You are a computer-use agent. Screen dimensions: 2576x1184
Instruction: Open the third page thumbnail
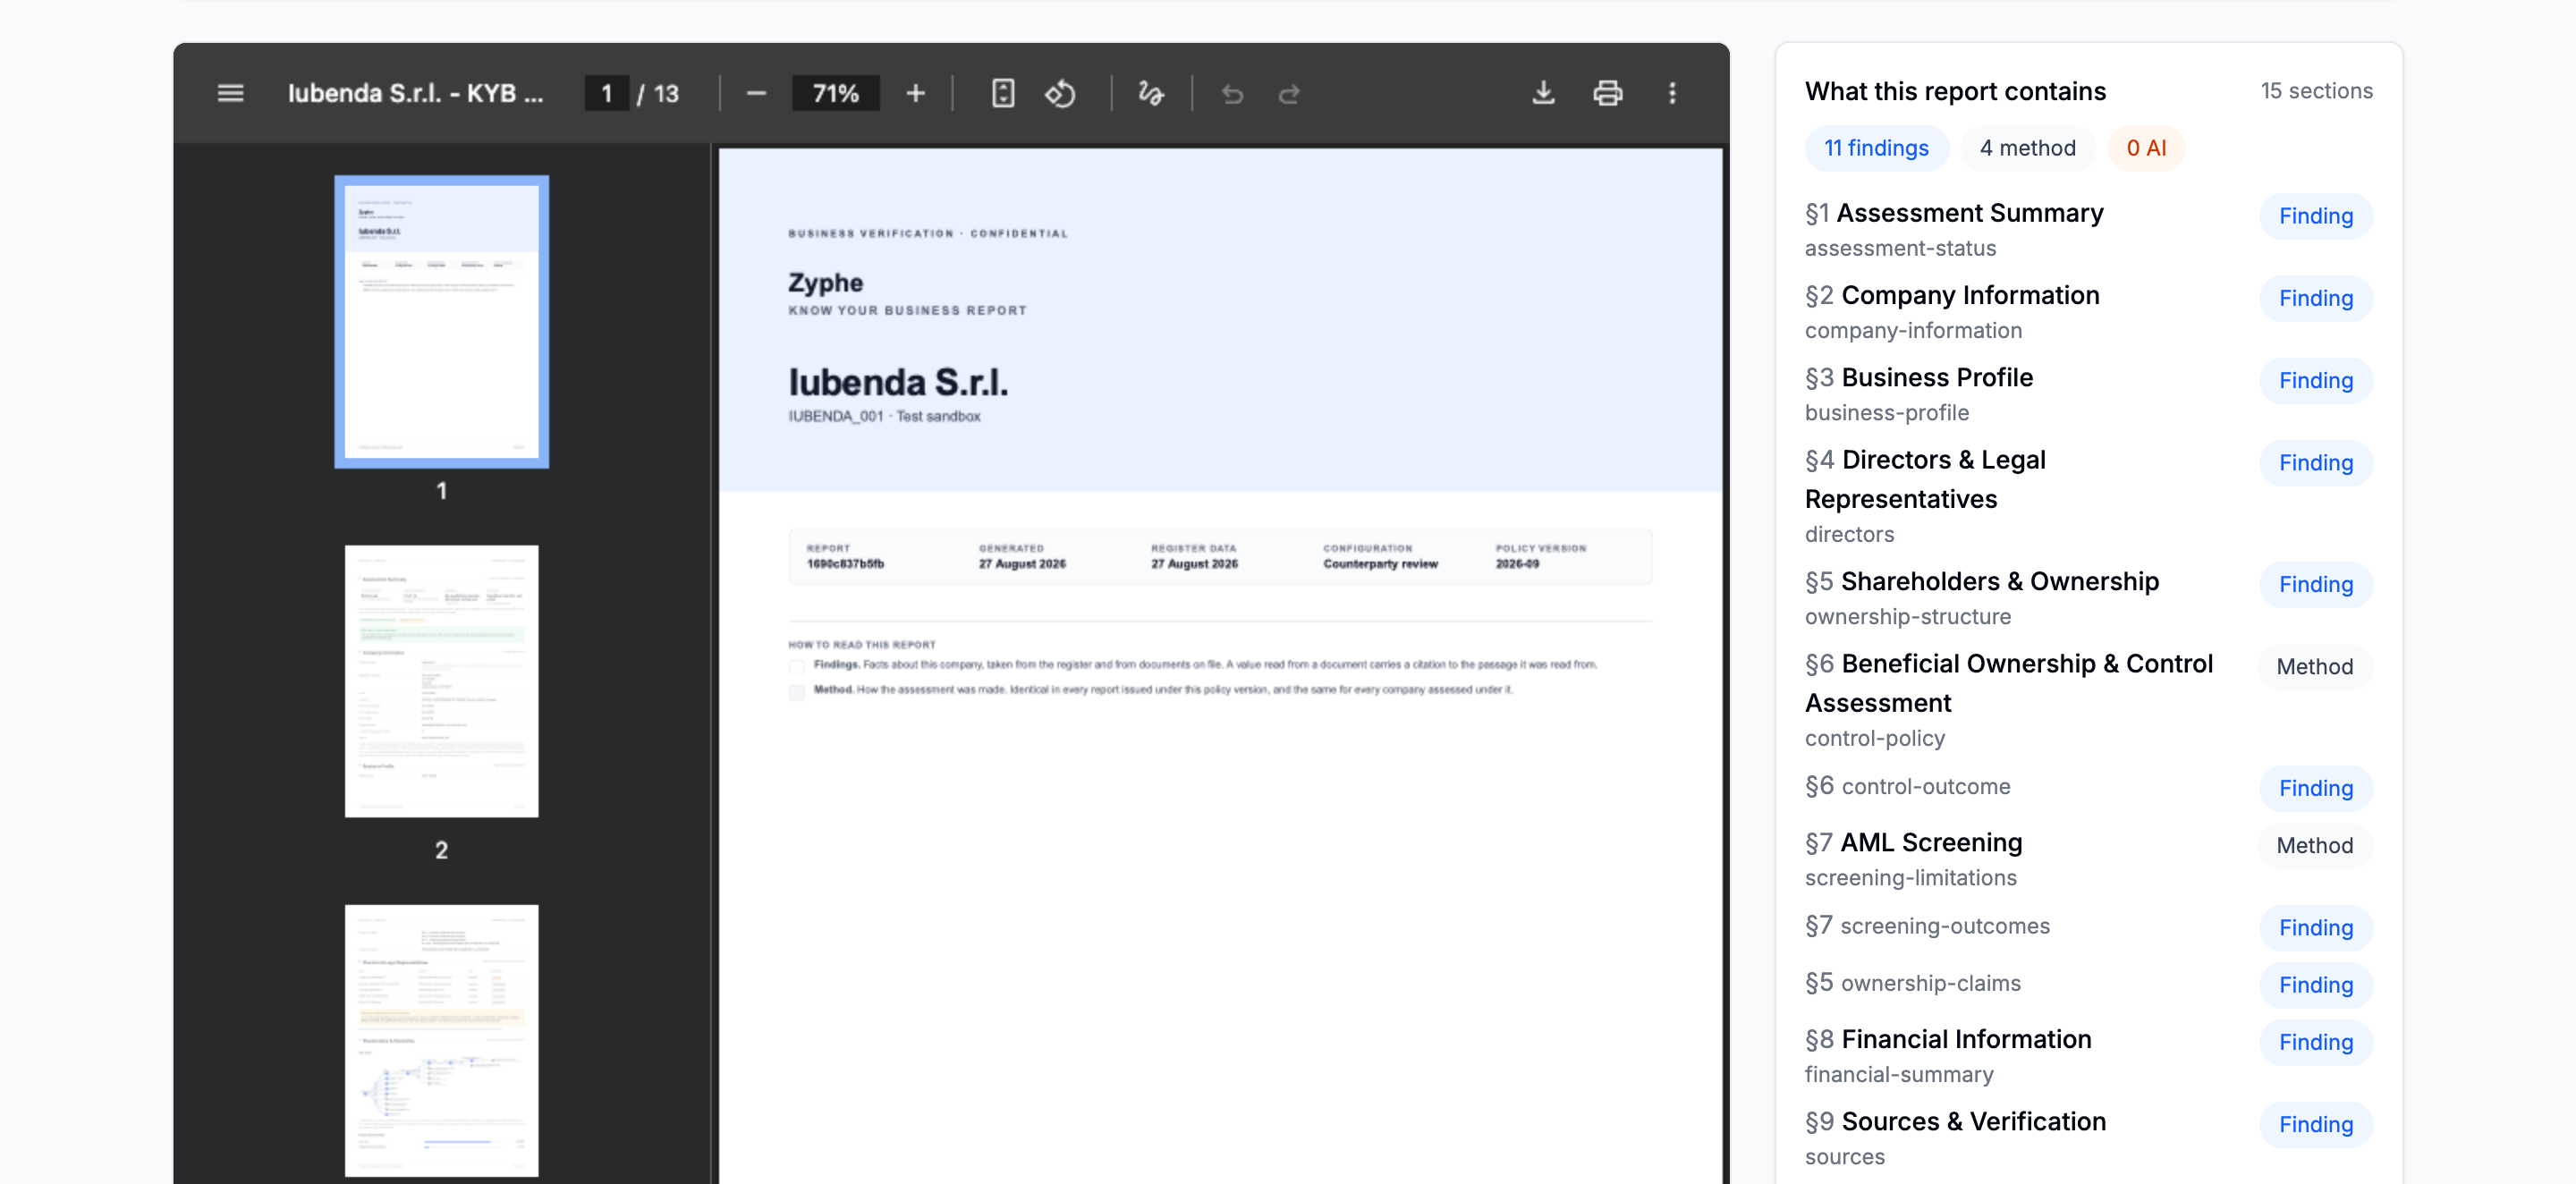(x=441, y=1040)
